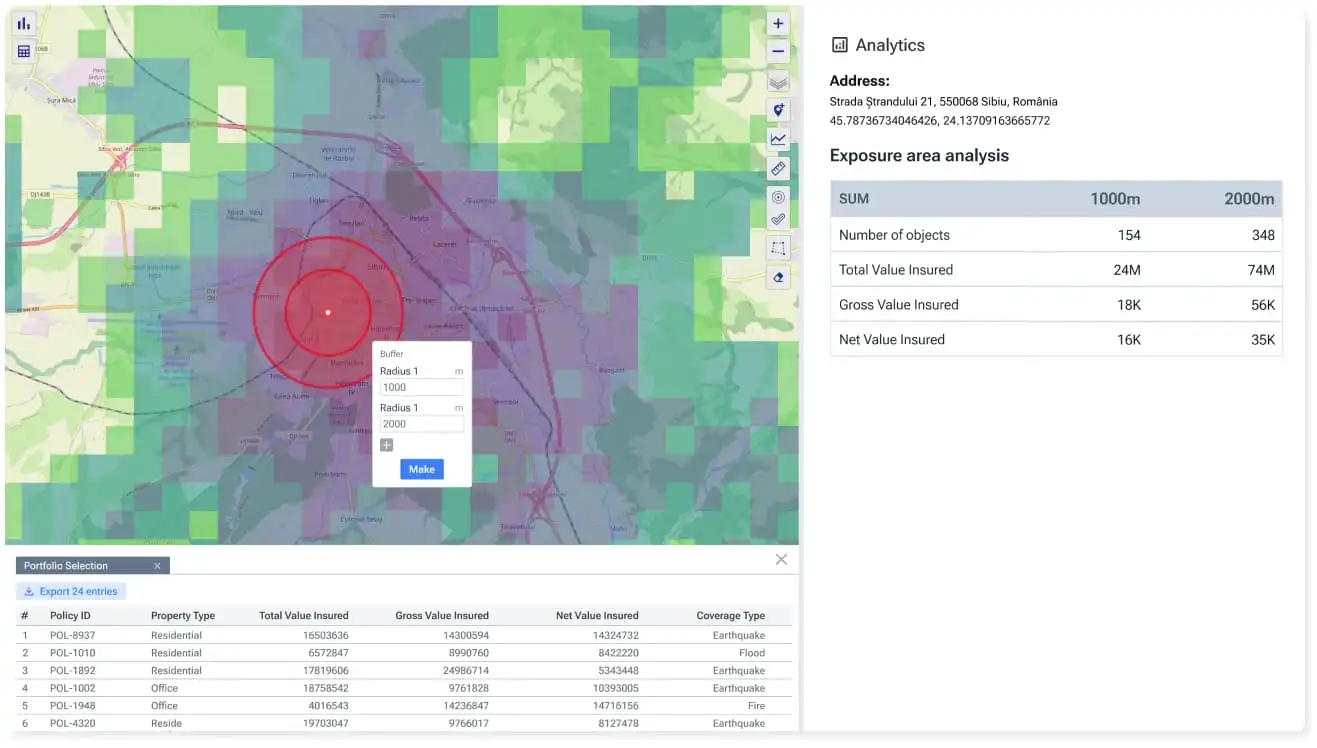Select policy row POL-1002
Screen dimensions: 1317x748
pos(403,688)
